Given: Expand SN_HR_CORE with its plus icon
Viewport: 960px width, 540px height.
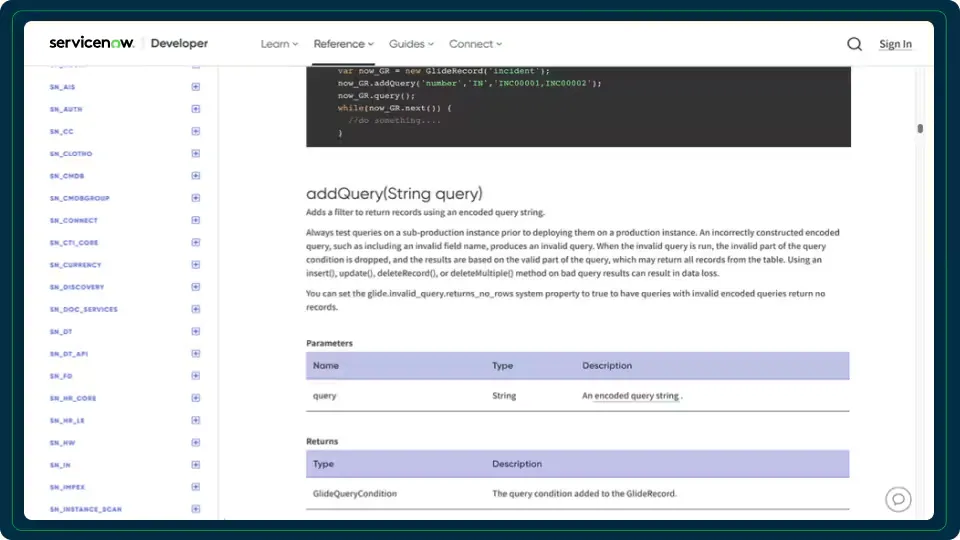Looking at the screenshot, I should 195,398.
